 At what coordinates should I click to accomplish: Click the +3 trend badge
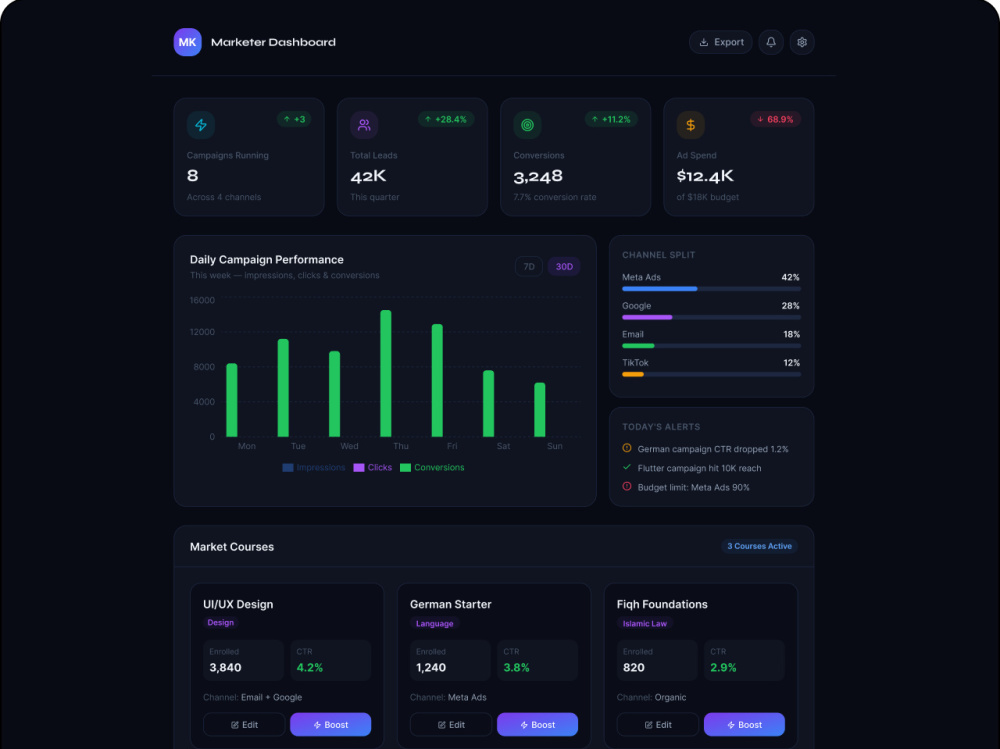click(x=294, y=119)
